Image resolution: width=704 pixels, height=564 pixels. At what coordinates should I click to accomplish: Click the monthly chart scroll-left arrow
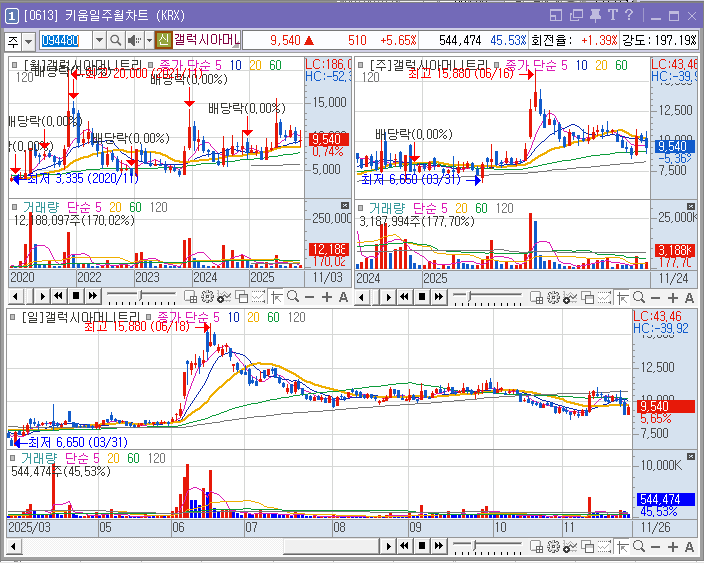click(x=16, y=296)
